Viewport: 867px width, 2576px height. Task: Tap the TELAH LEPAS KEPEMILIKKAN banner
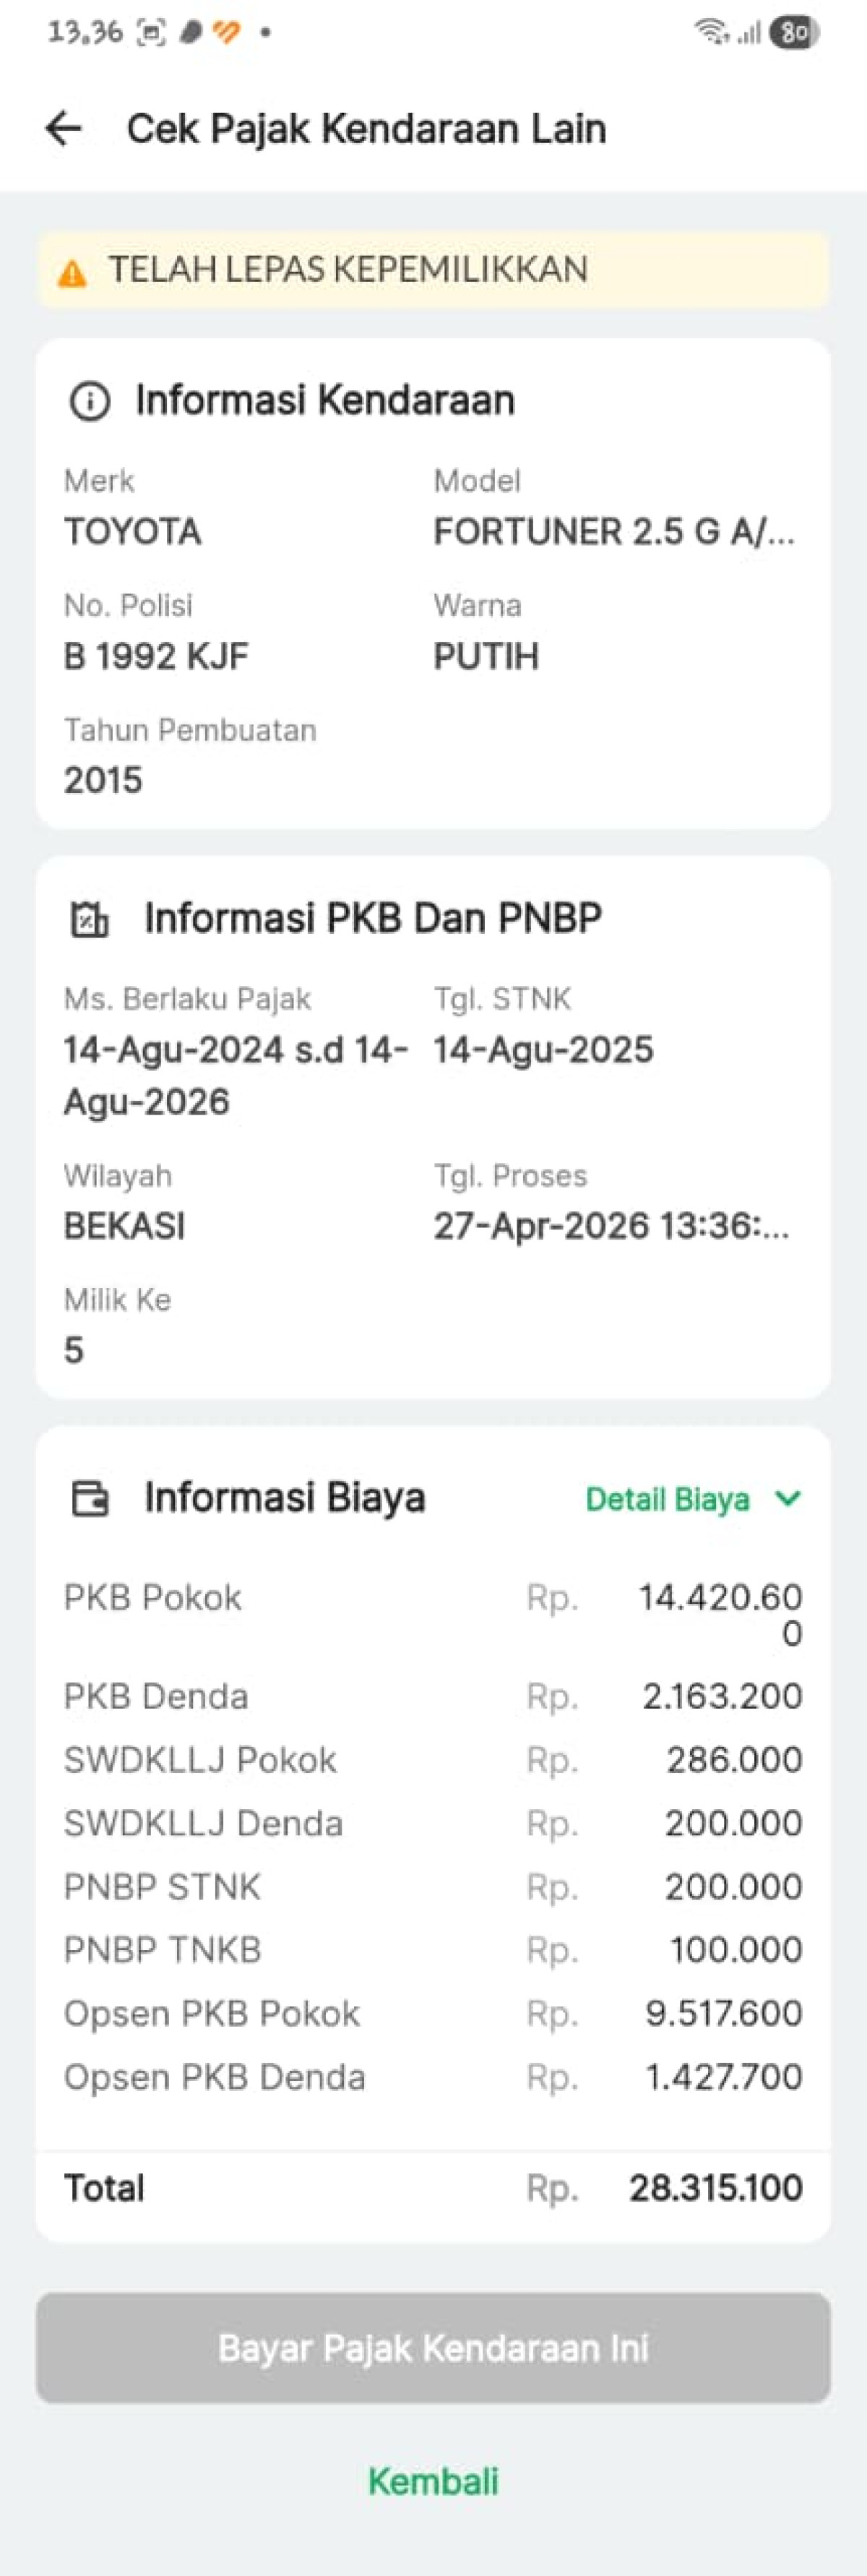[x=433, y=270]
